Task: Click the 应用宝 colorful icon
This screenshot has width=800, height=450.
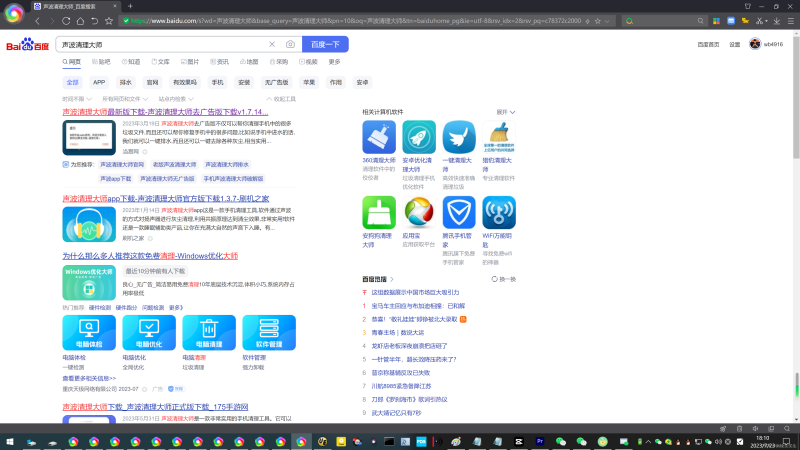Action: [419, 212]
